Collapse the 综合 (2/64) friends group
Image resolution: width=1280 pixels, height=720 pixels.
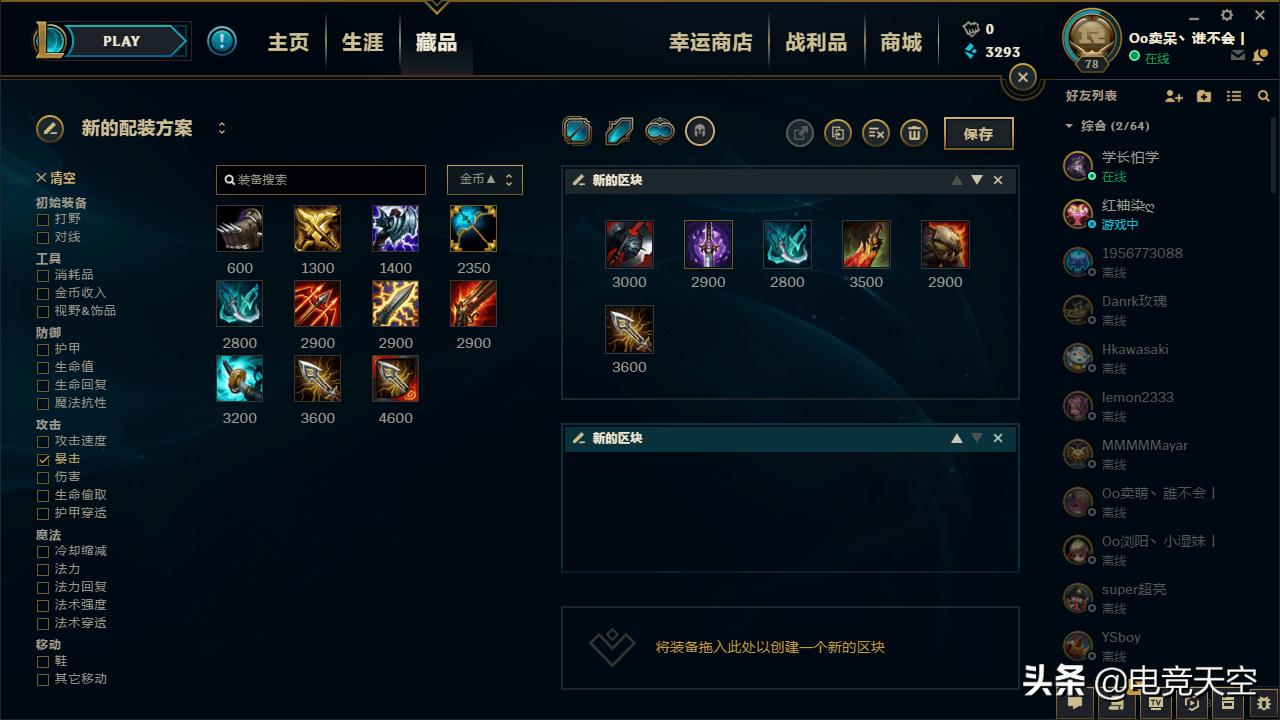coord(1069,126)
